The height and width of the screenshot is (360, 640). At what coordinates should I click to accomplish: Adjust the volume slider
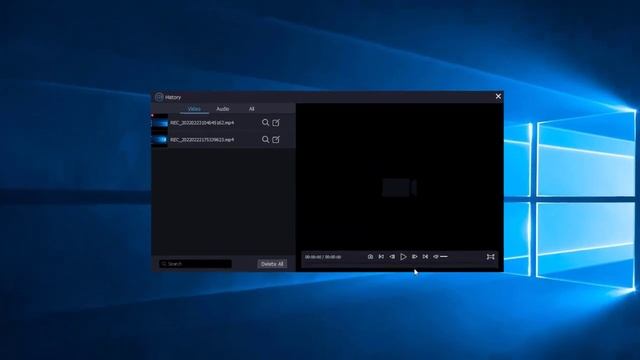[444, 257]
